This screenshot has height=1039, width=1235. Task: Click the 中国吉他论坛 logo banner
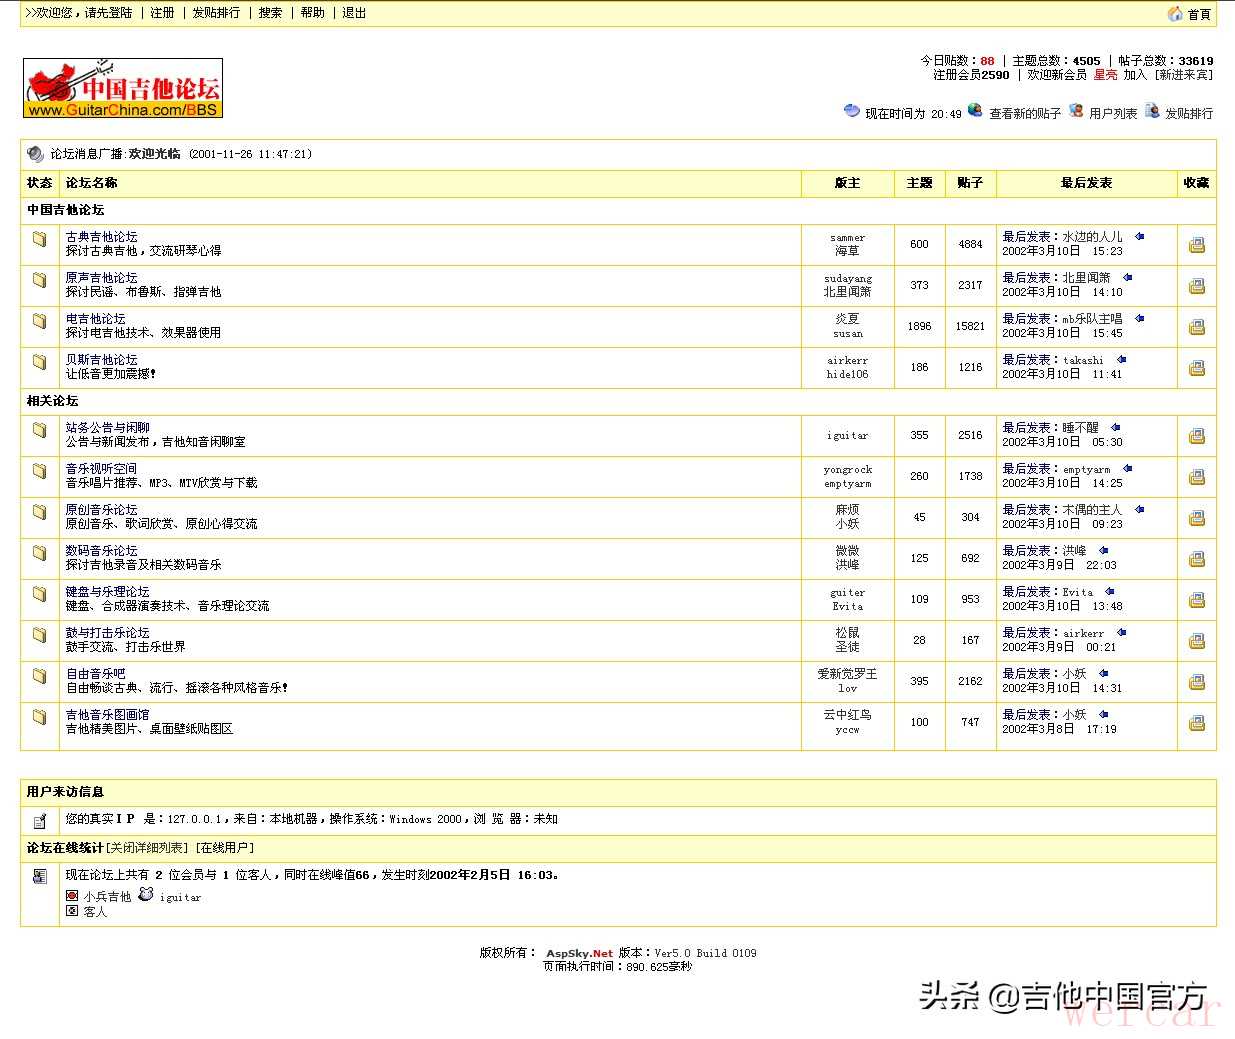click(x=123, y=89)
